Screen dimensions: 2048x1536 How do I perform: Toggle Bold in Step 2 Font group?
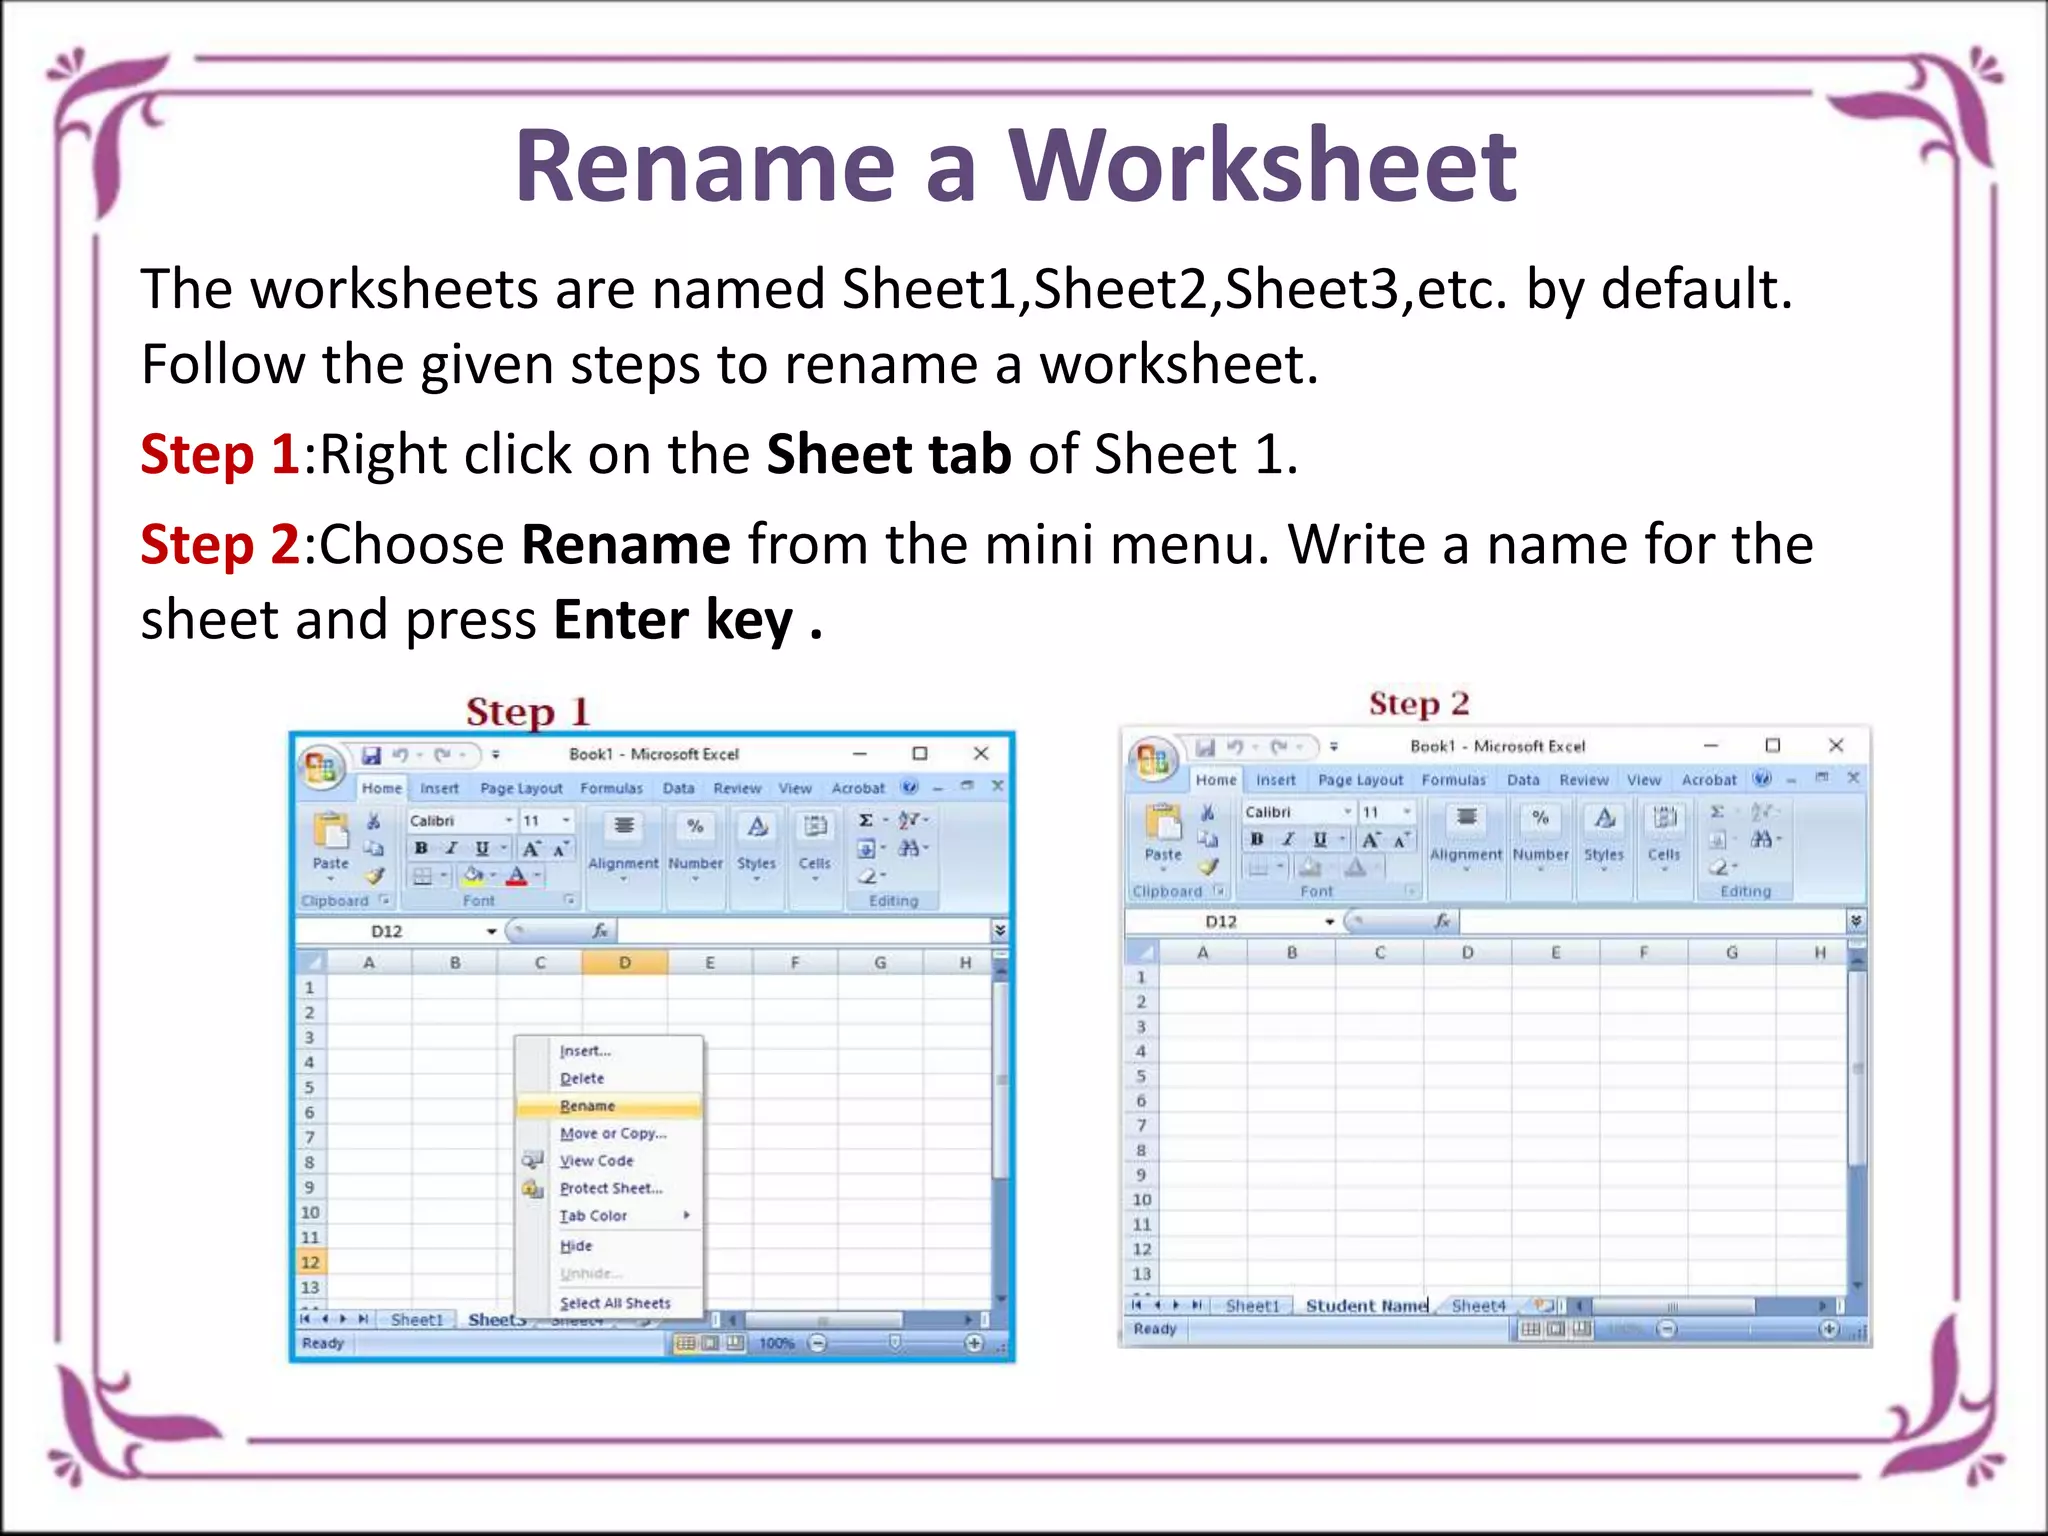pyautogui.click(x=1257, y=839)
